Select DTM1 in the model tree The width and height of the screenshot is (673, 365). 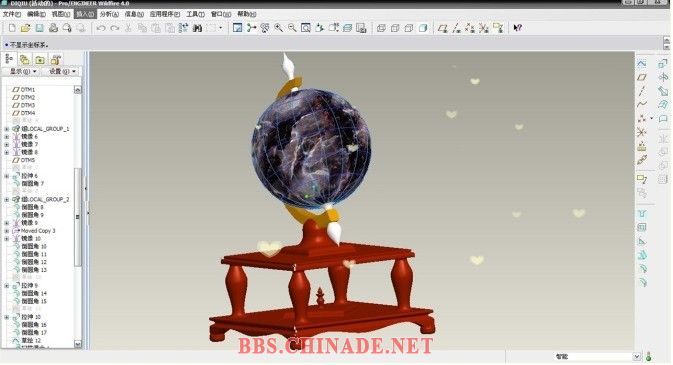pyautogui.click(x=27, y=90)
